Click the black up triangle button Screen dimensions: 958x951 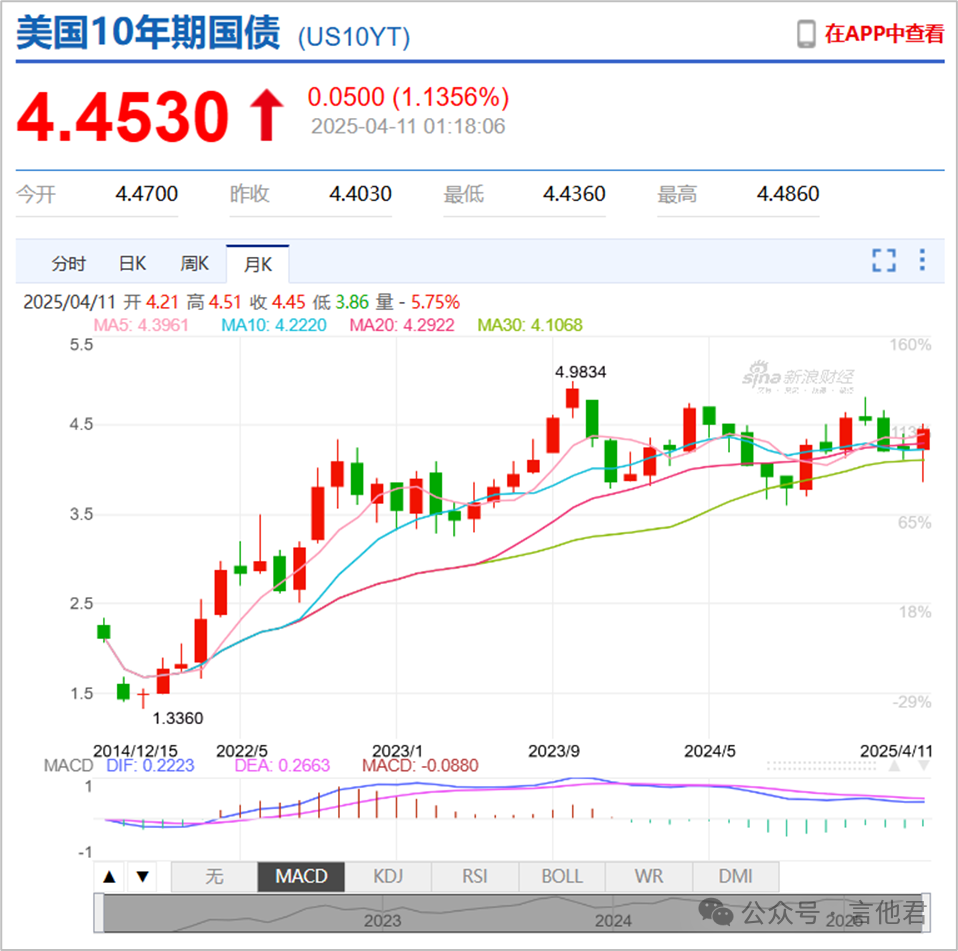pos(110,877)
